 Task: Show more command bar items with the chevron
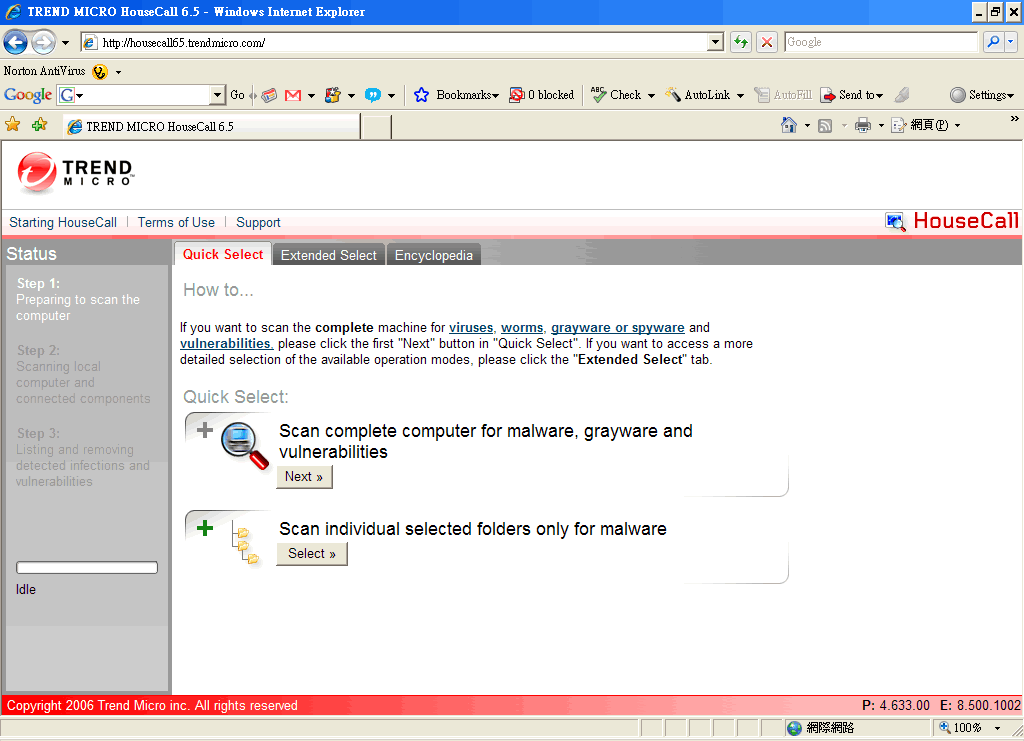(1014, 118)
